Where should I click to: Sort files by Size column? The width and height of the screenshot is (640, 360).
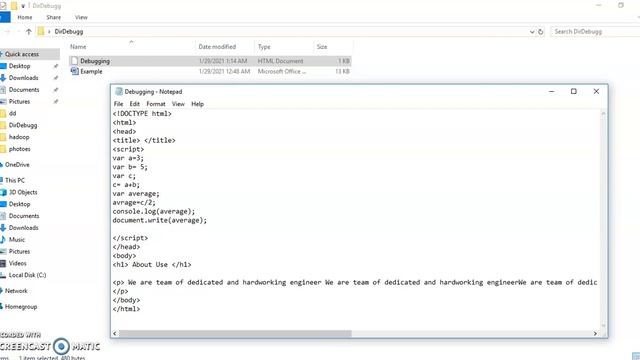[x=322, y=47]
